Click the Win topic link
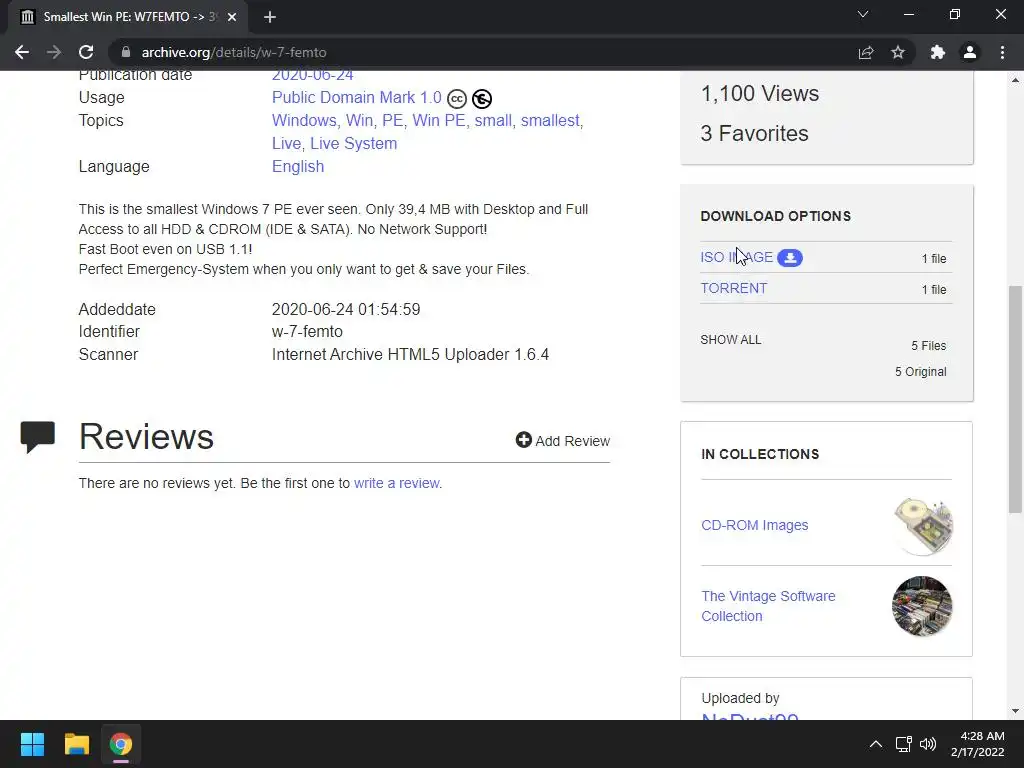This screenshot has width=1024, height=768. (x=359, y=121)
